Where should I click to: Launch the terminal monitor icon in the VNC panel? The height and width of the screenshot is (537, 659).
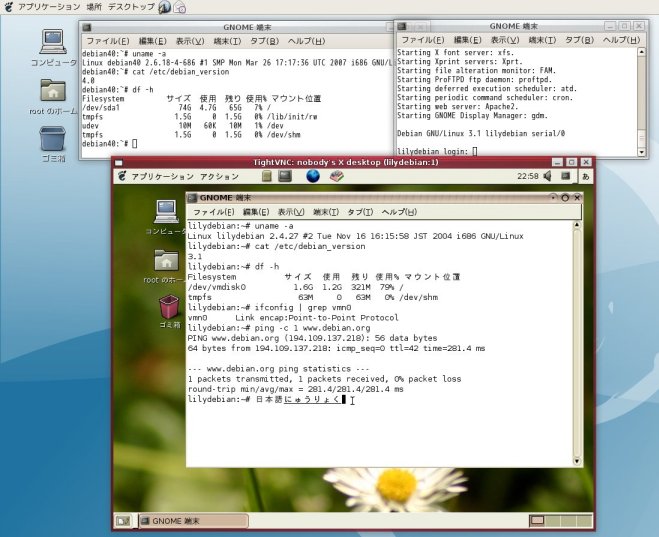[285, 176]
